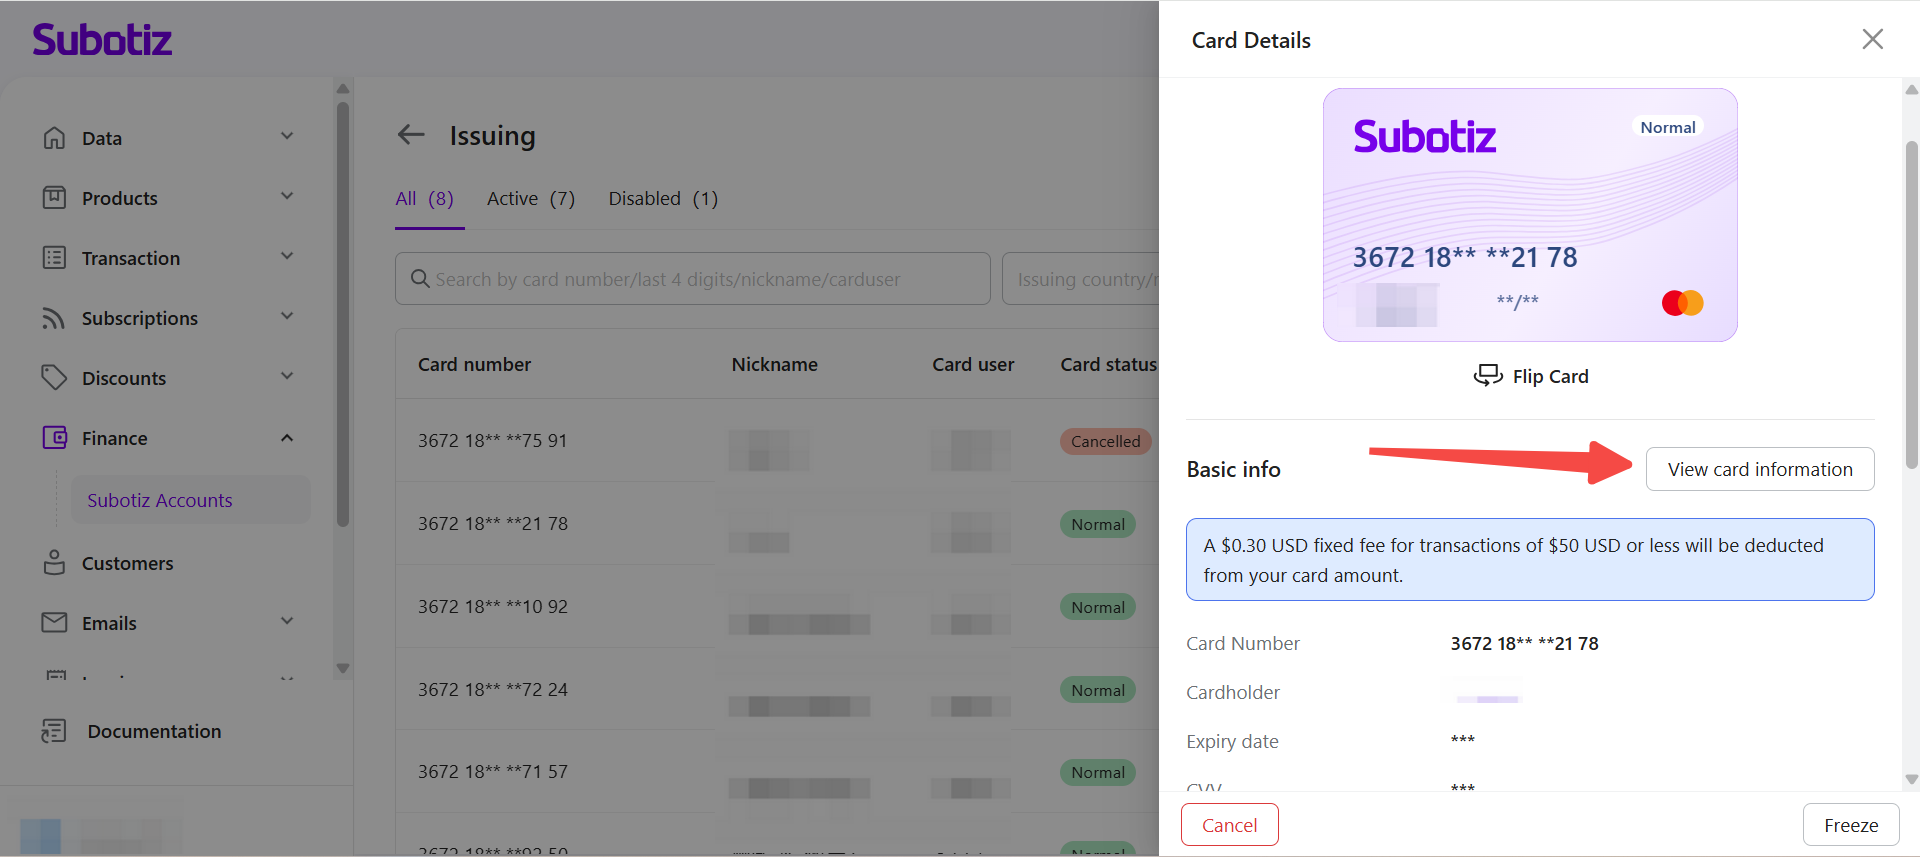Click the Emails envelope icon
The width and height of the screenshot is (1920, 857).
click(54, 623)
